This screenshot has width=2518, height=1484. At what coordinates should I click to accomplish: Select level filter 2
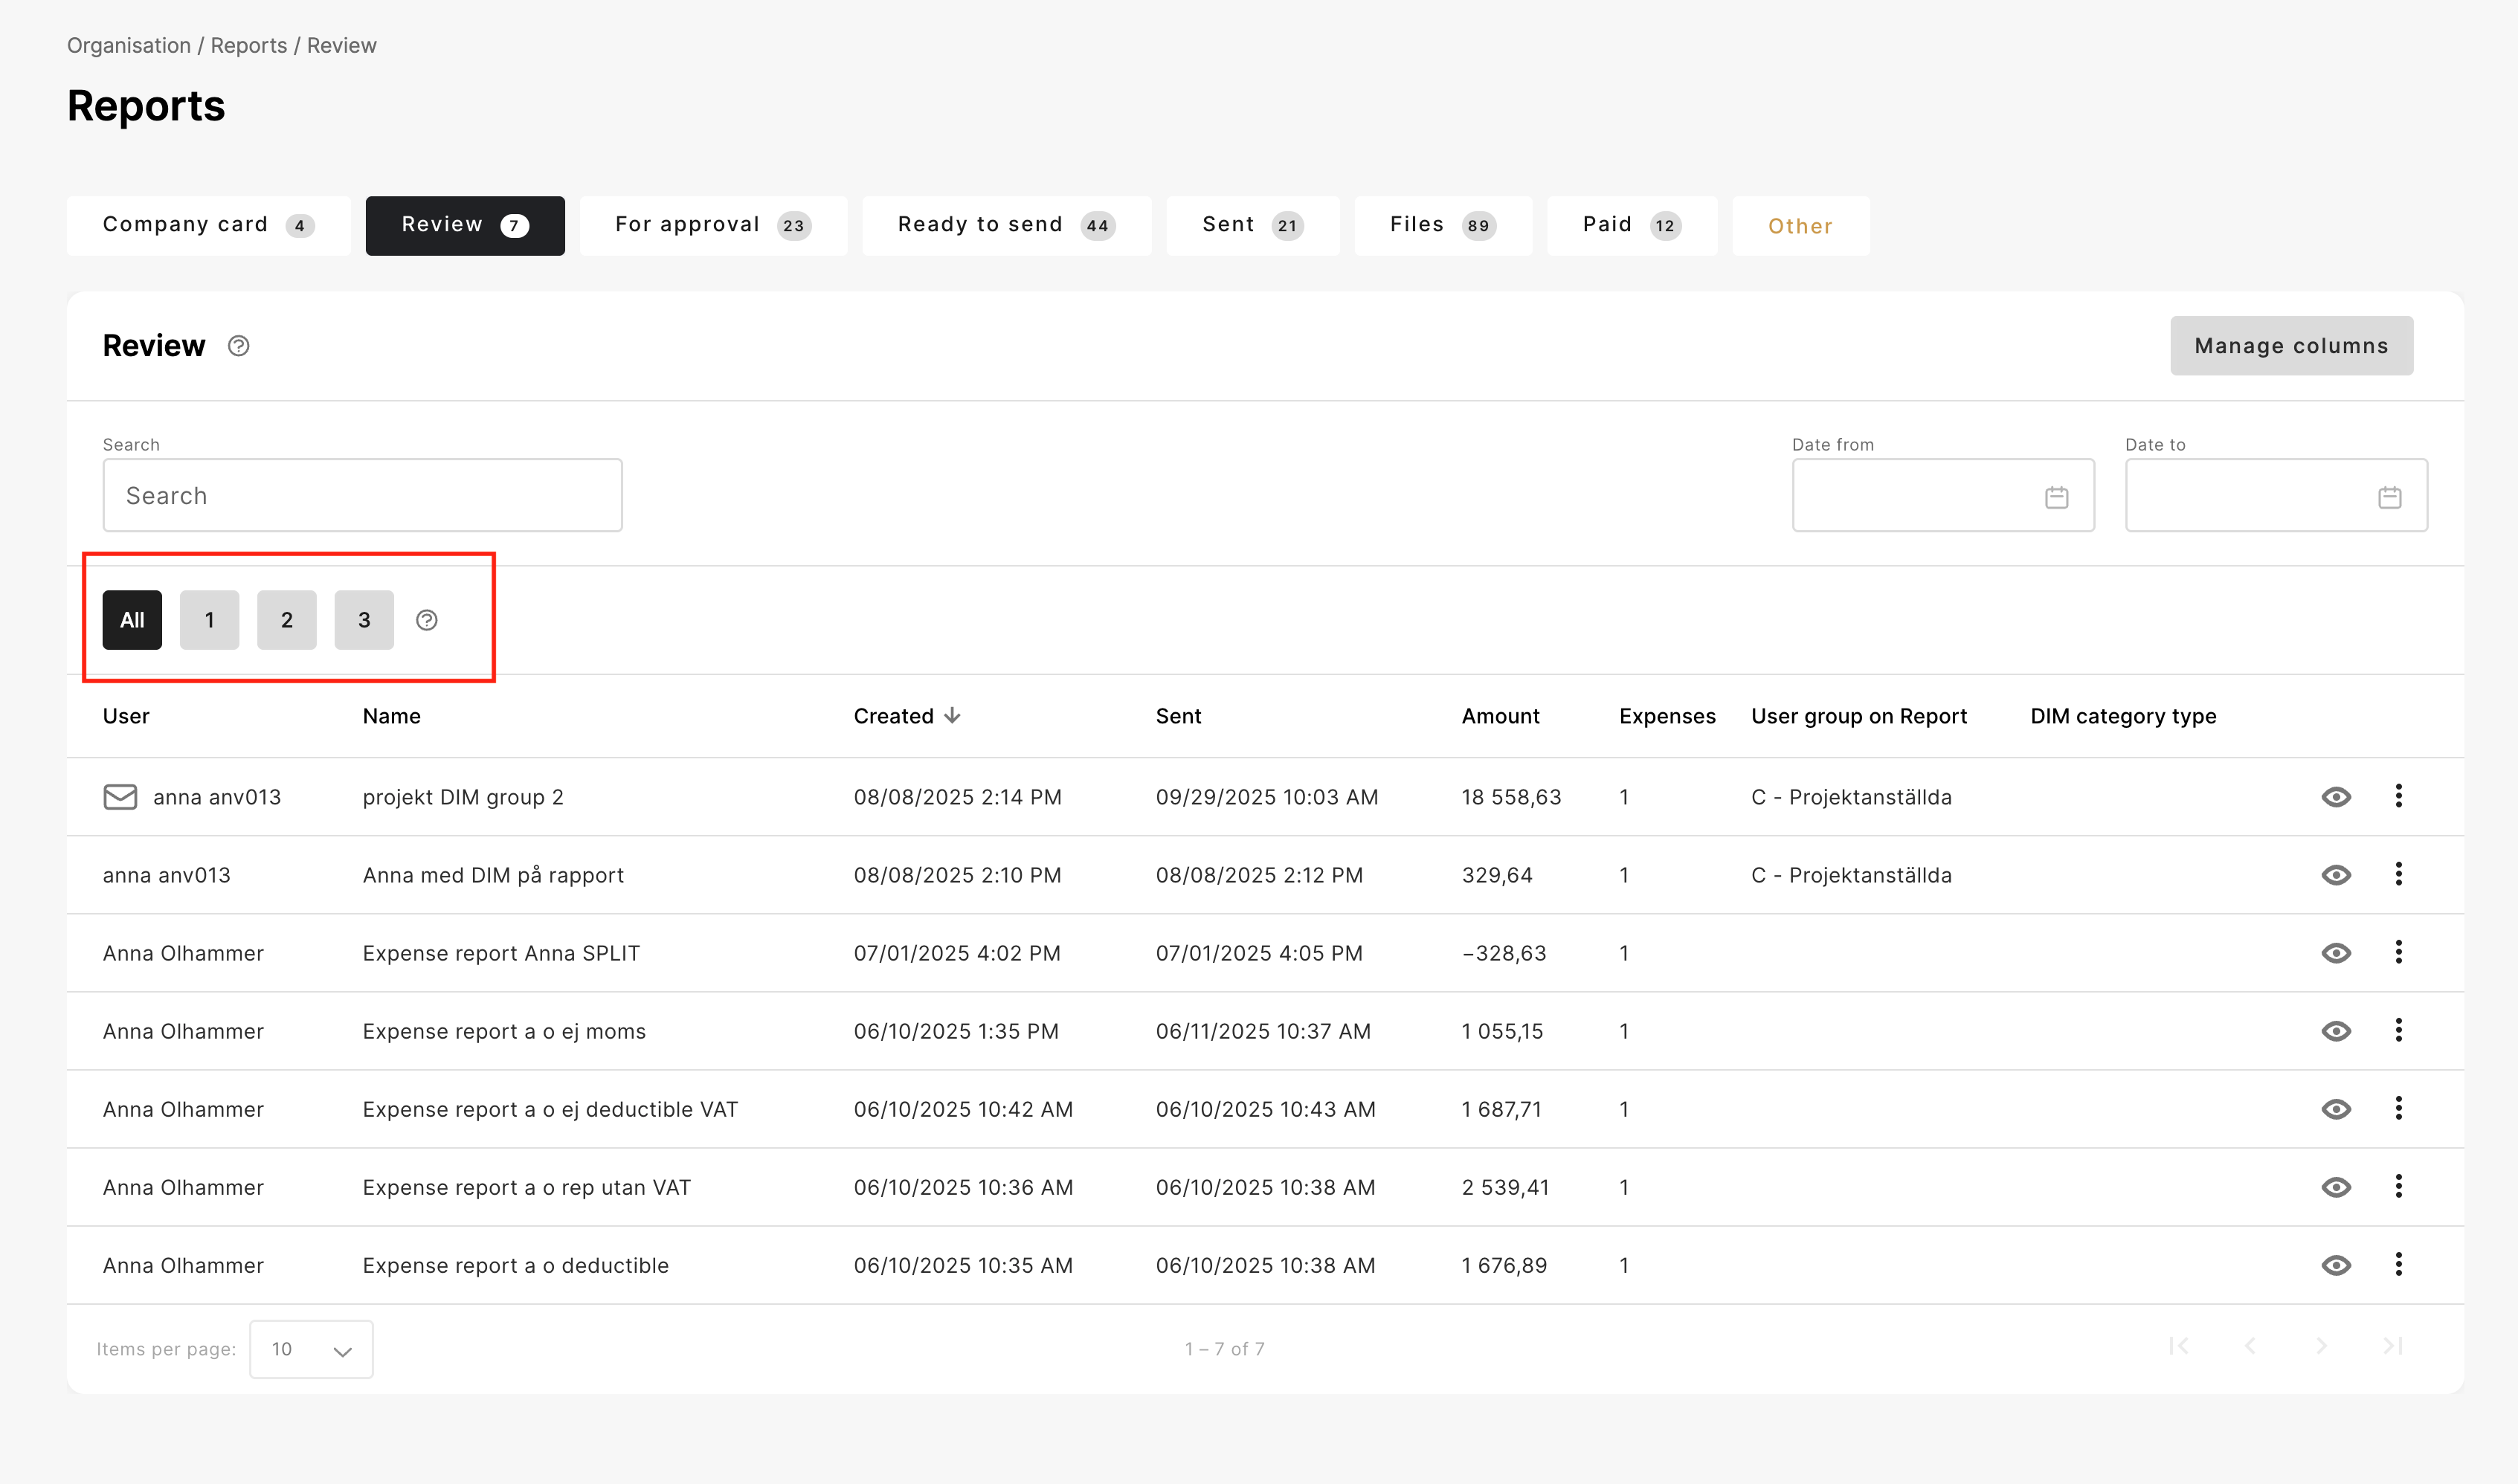pyautogui.click(x=287, y=620)
